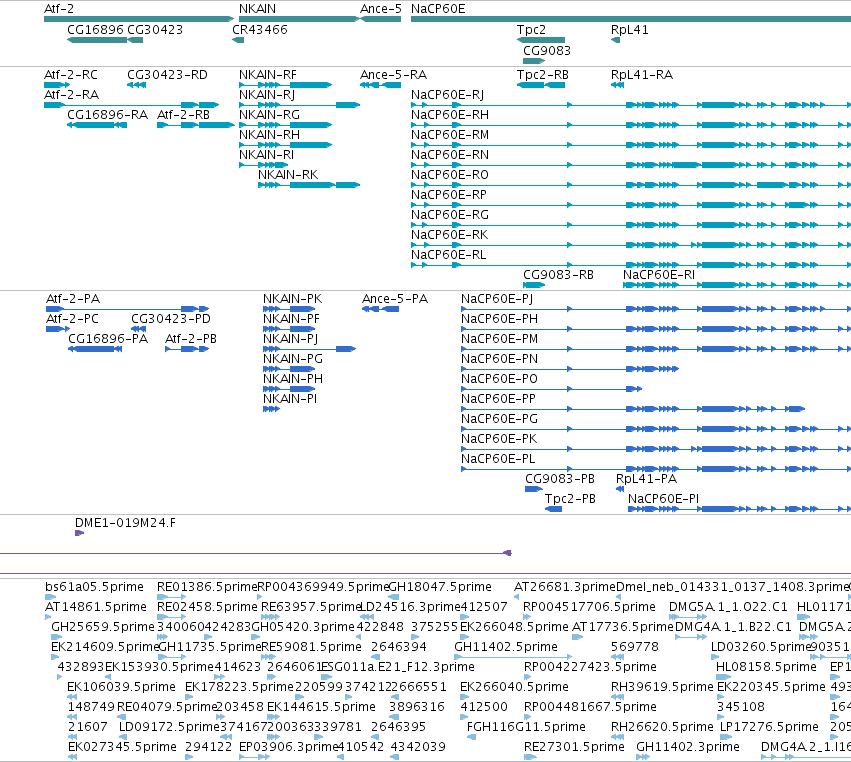Select transcript NaCP60E-RL
Viewport: 851px width, 762px height.
(x=448, y=255)
